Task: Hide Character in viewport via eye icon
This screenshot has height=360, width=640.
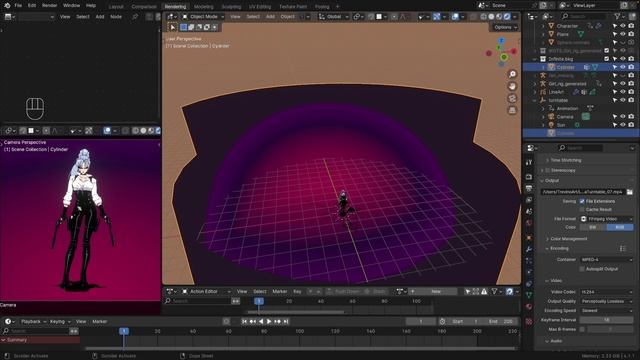Action: click(x=623, y=26)
